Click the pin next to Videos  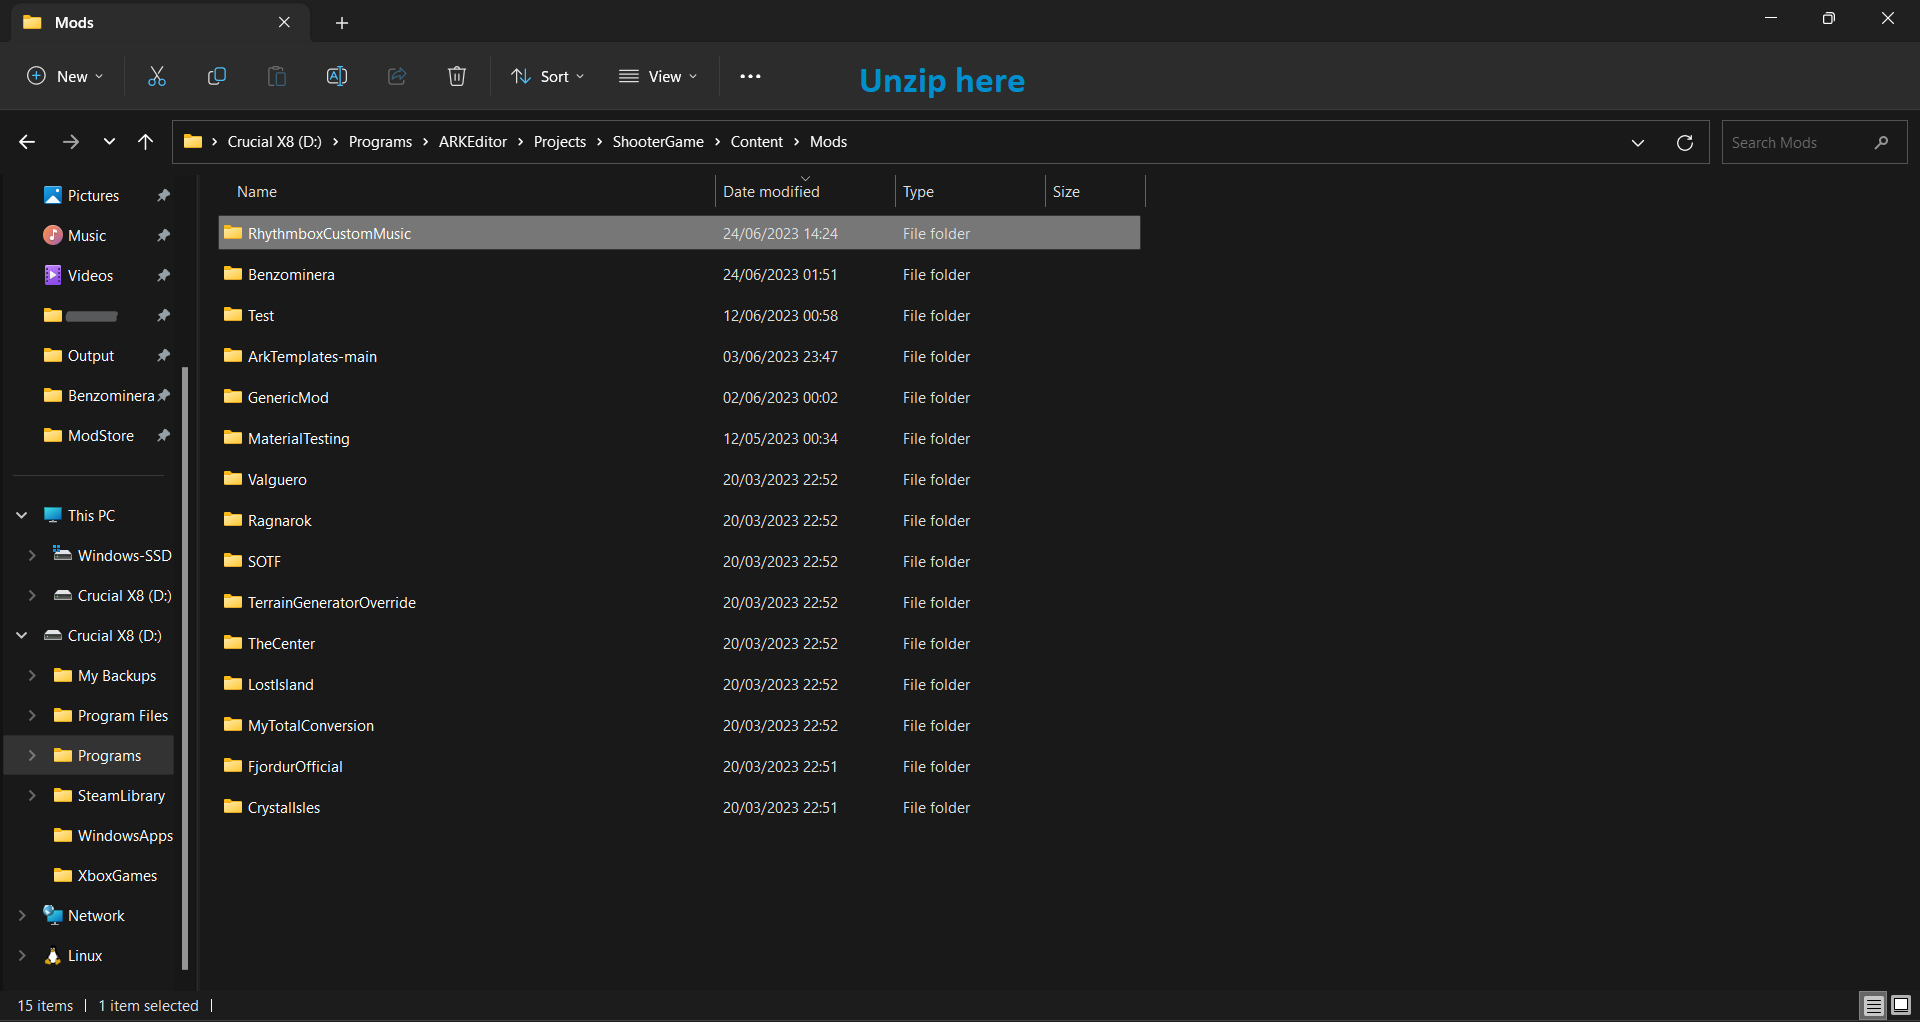(164, 275)
